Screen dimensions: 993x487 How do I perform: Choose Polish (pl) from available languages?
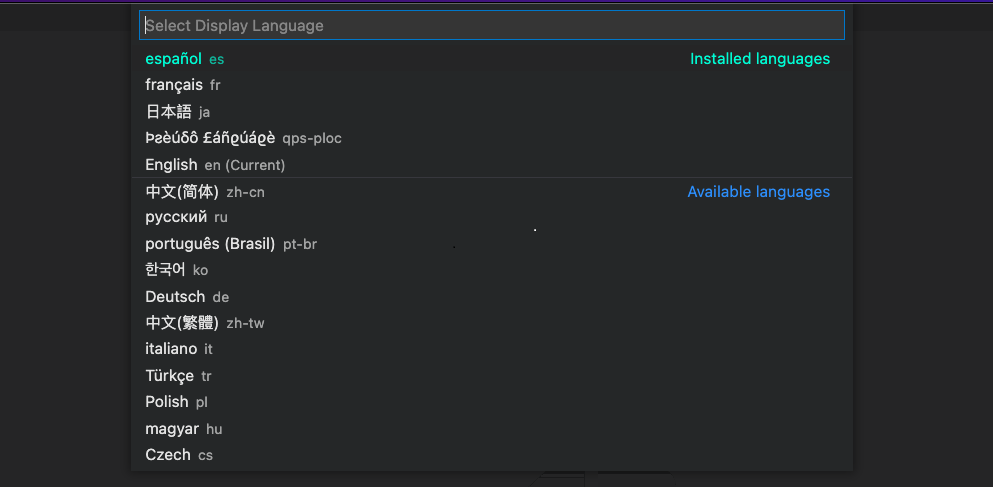tap(167, 402)
